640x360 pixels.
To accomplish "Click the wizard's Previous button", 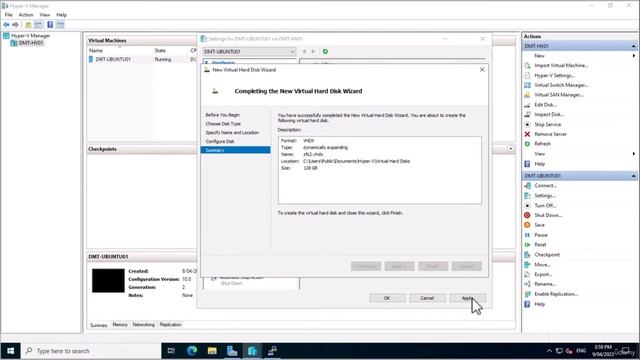I will pos(366,266).
